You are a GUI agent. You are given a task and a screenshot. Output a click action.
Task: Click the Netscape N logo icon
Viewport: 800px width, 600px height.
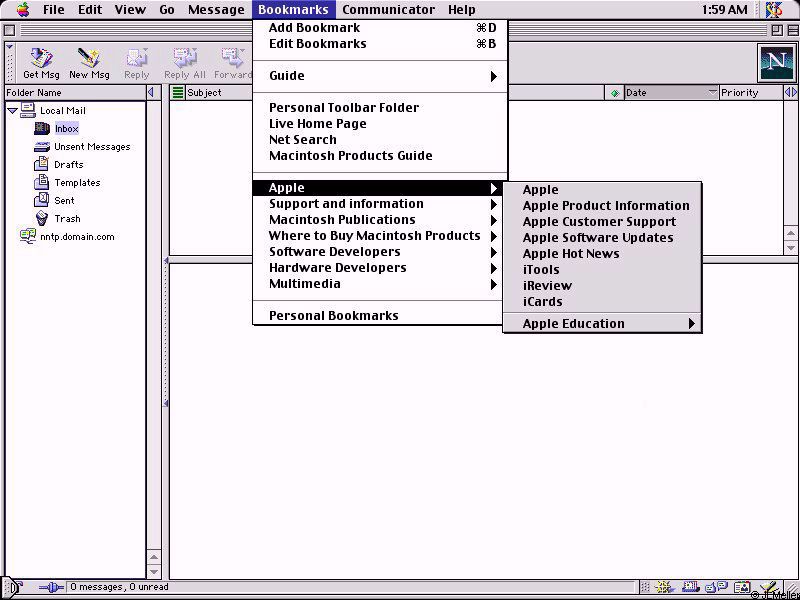pos(775,63)
